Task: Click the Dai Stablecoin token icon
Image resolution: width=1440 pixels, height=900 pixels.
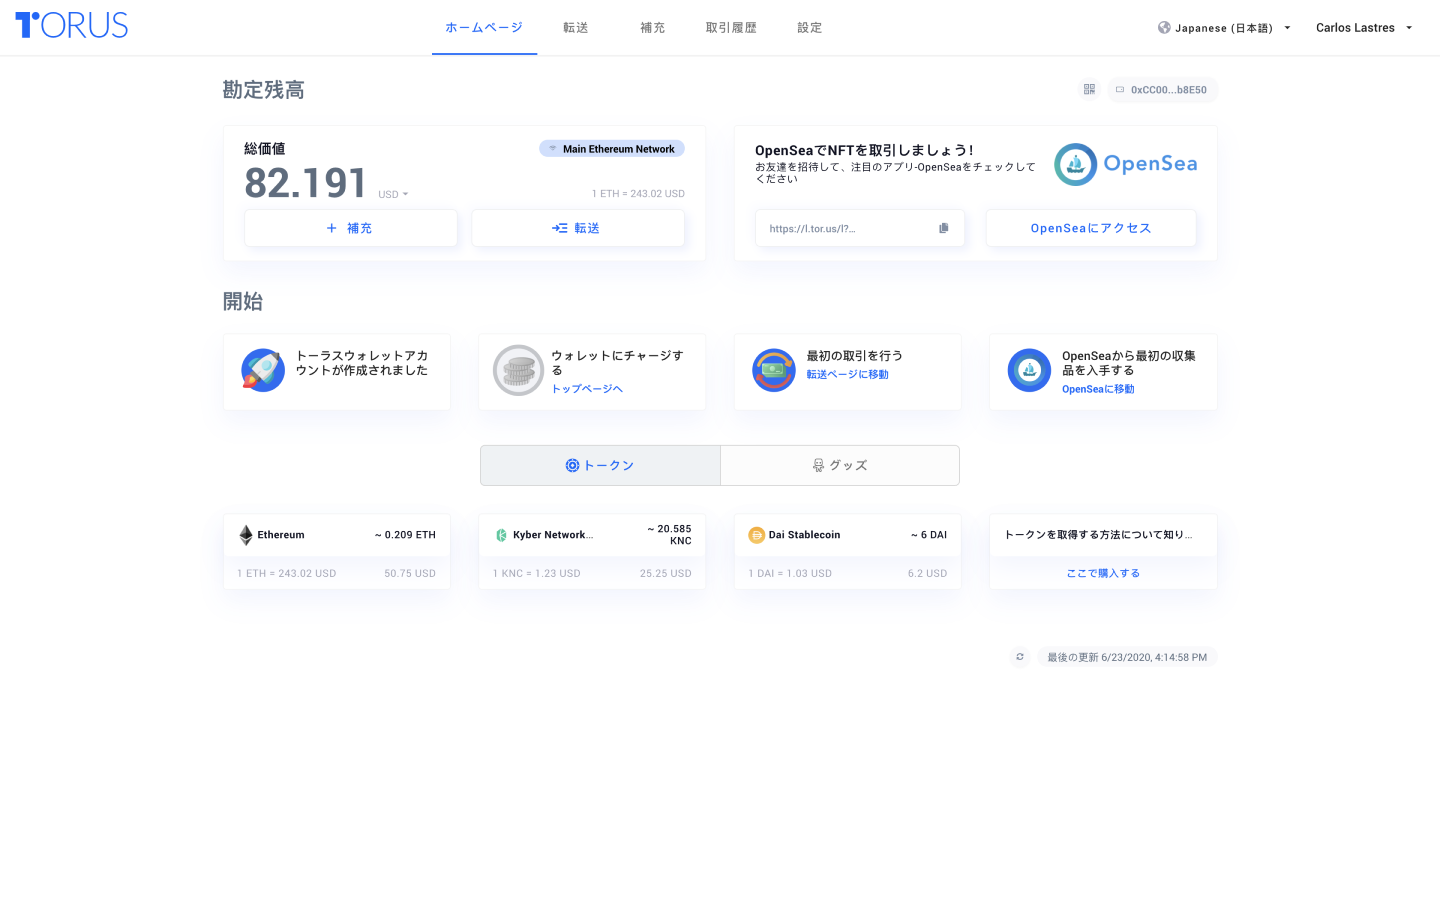Action: pos(757,535)
